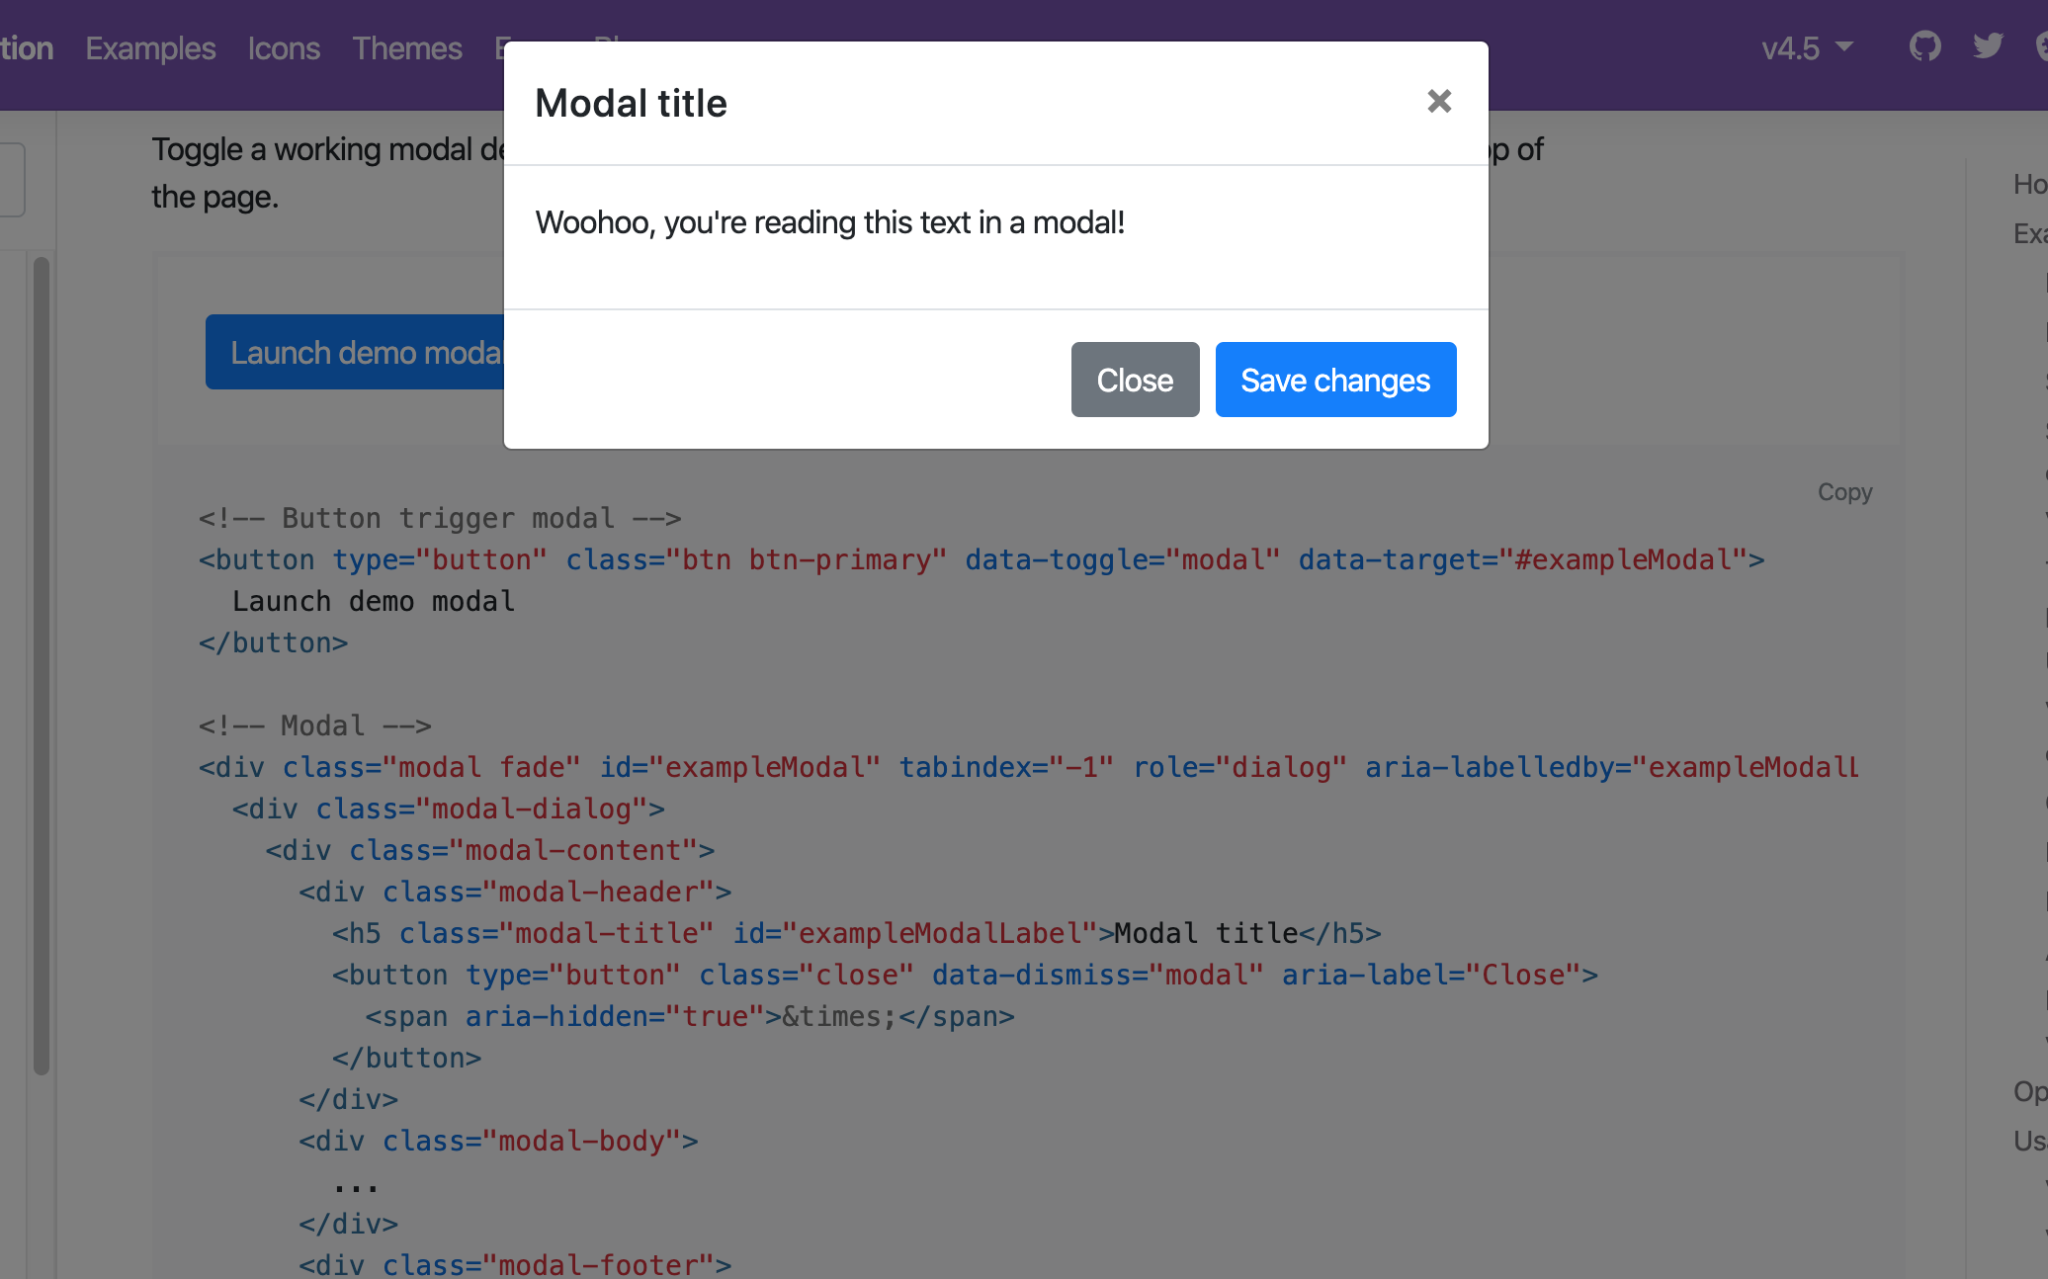Open the Icons navbar link
This screenshot has height=1279, width=2048.
(284, 48)
